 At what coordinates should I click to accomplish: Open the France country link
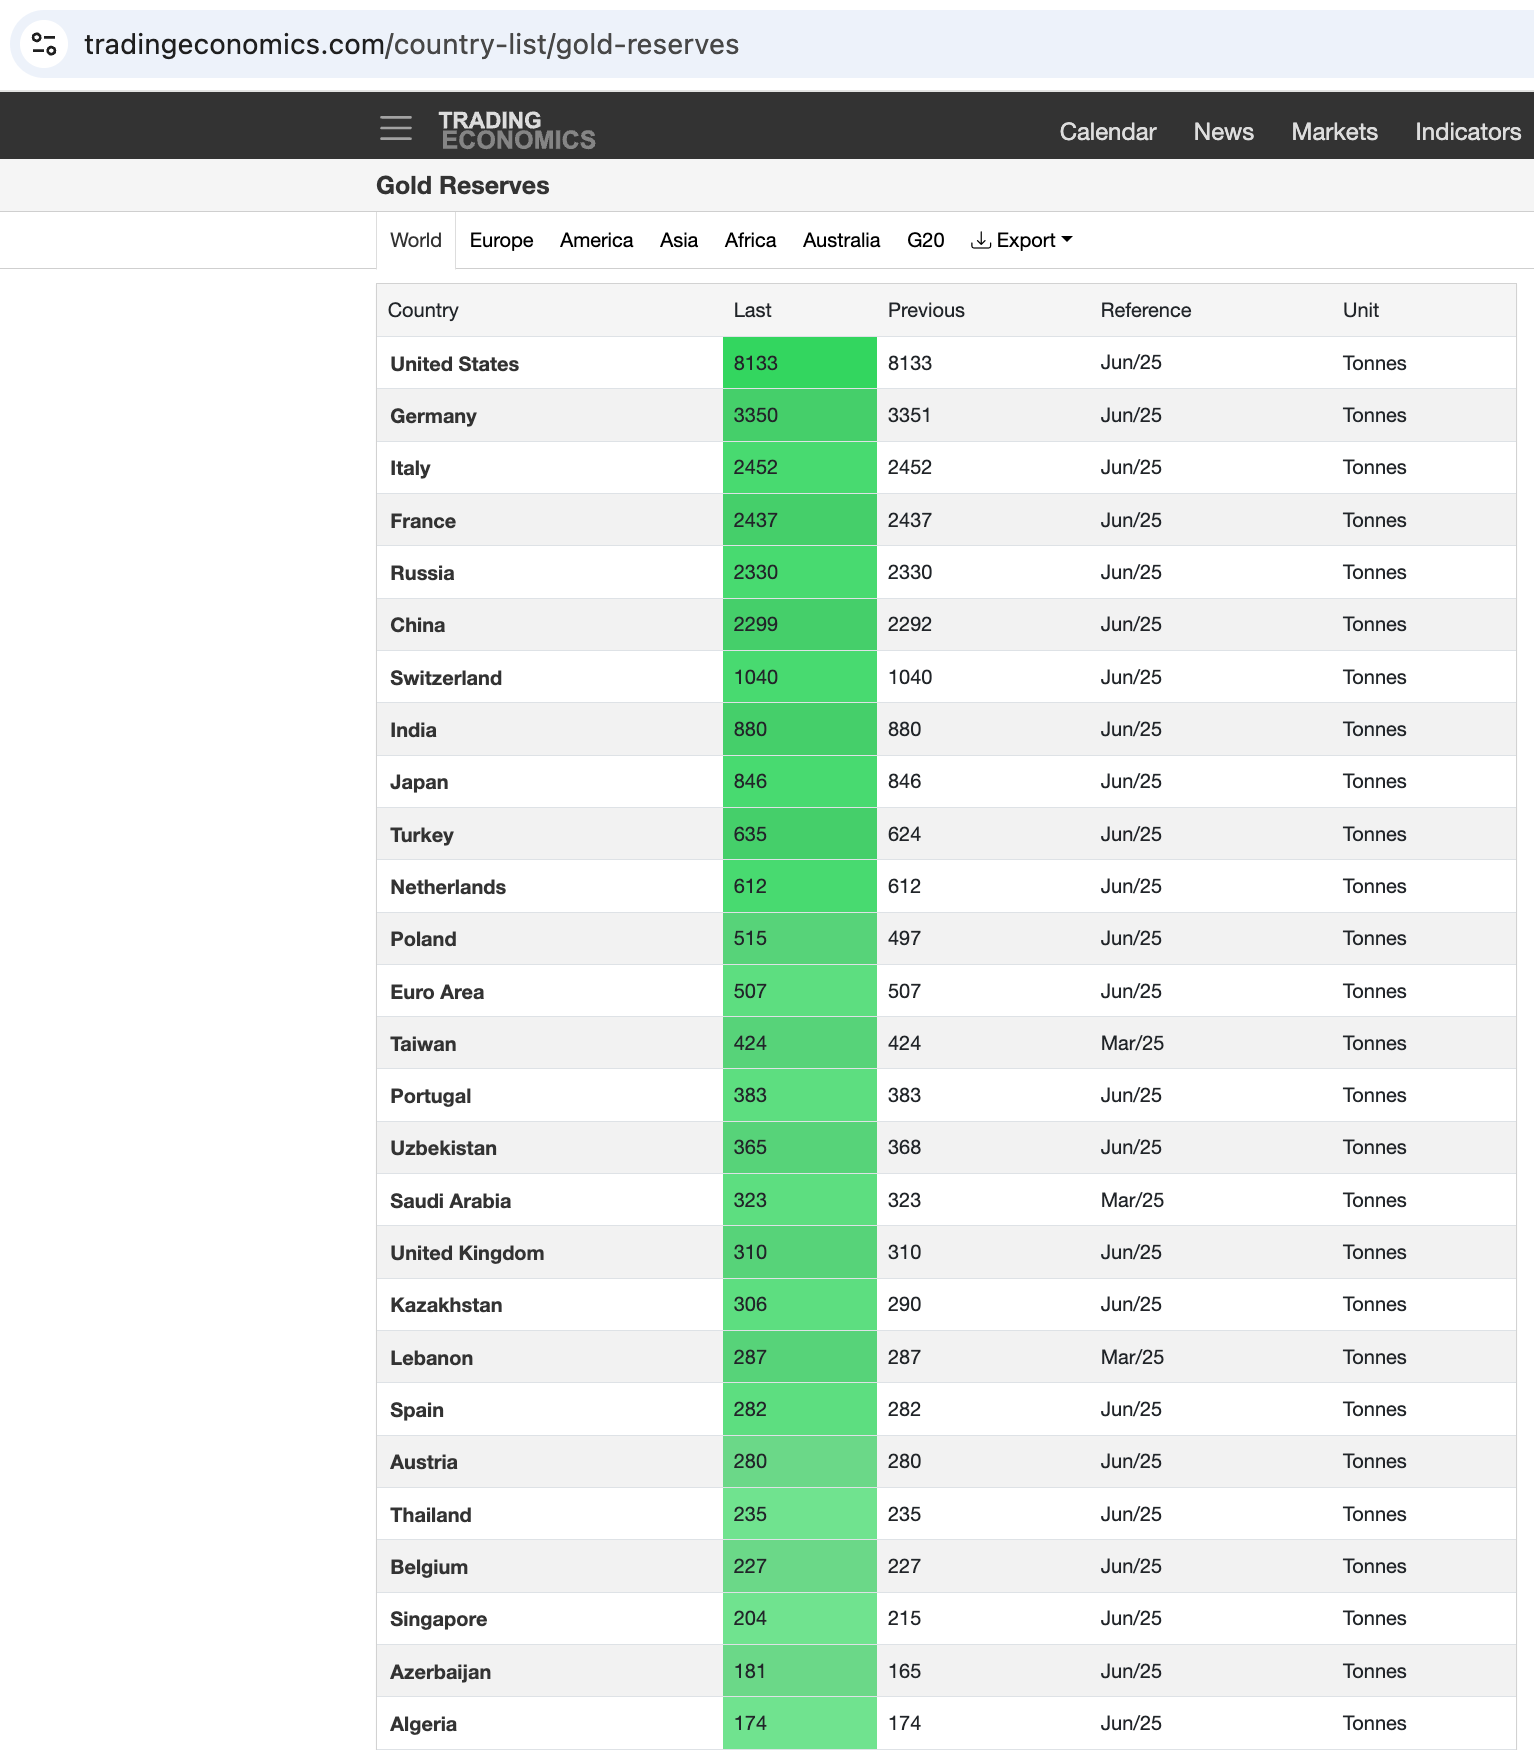[x=423, y=521]
